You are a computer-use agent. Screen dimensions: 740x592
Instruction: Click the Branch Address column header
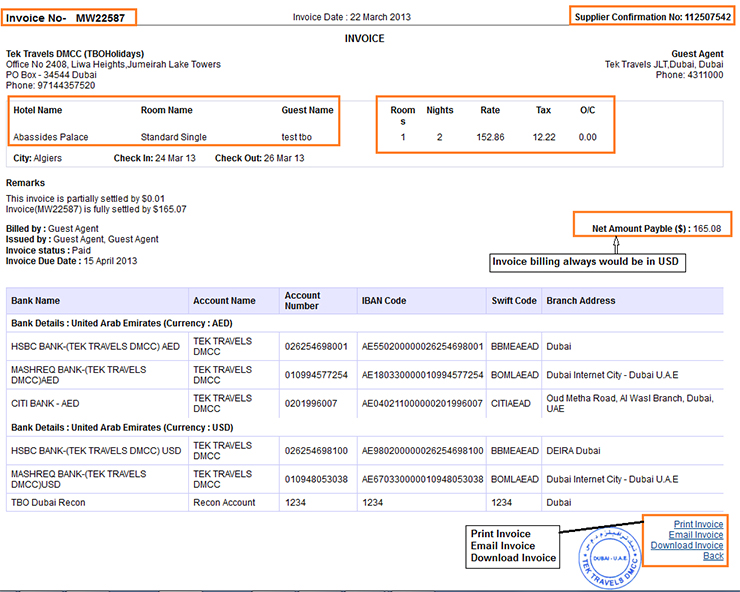click(581, 301)
